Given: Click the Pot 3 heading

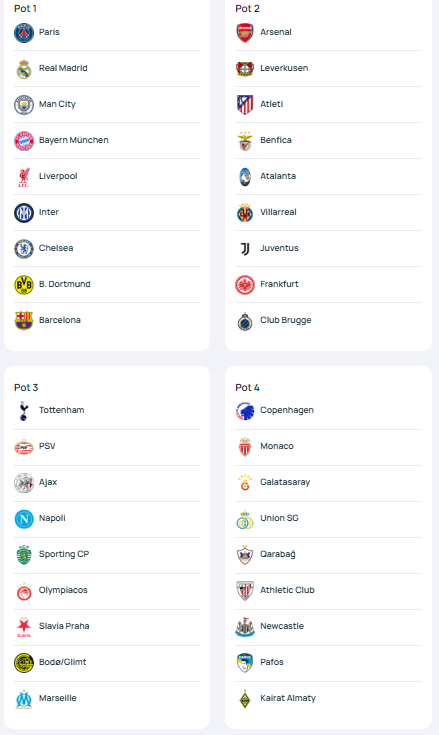Looking at the screenshot, I should (26, 388).
